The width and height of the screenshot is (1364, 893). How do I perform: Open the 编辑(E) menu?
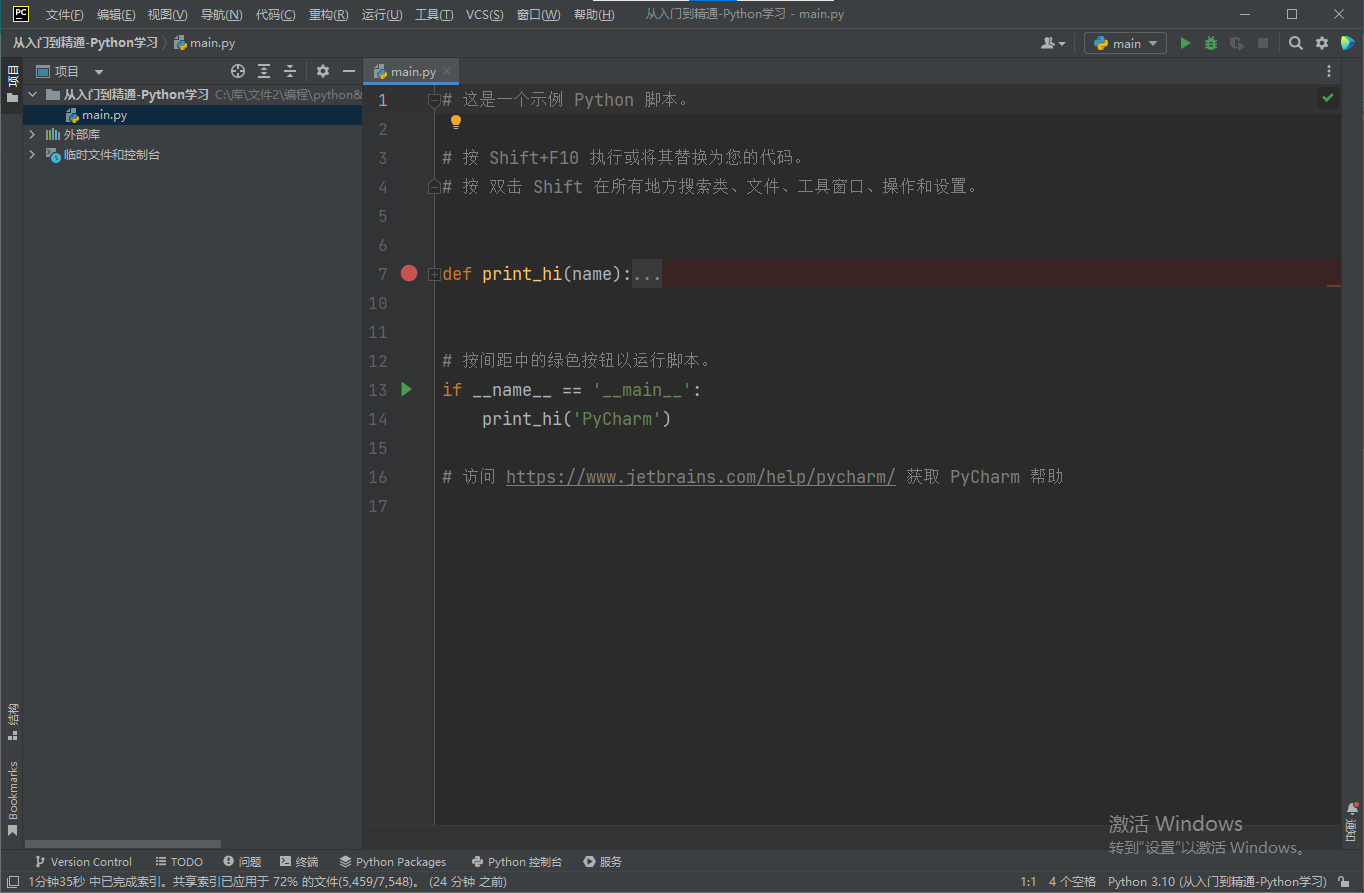[116, 14]
